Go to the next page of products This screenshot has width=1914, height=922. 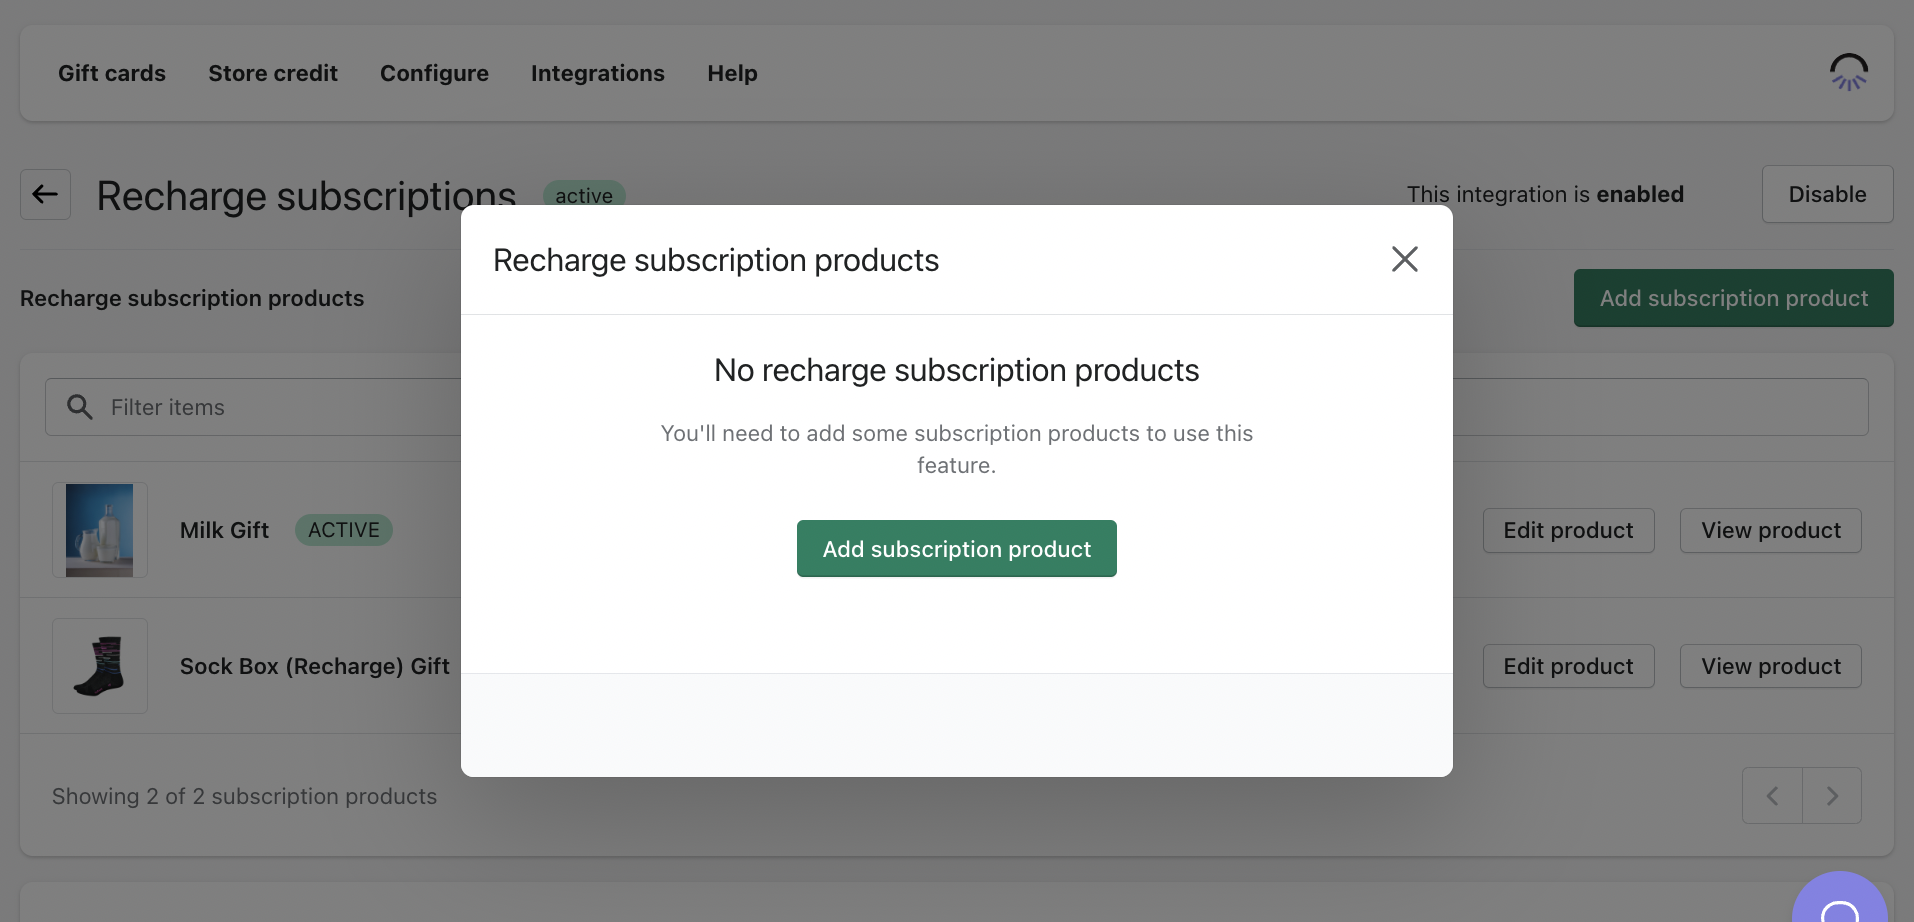coord(1832,796)
